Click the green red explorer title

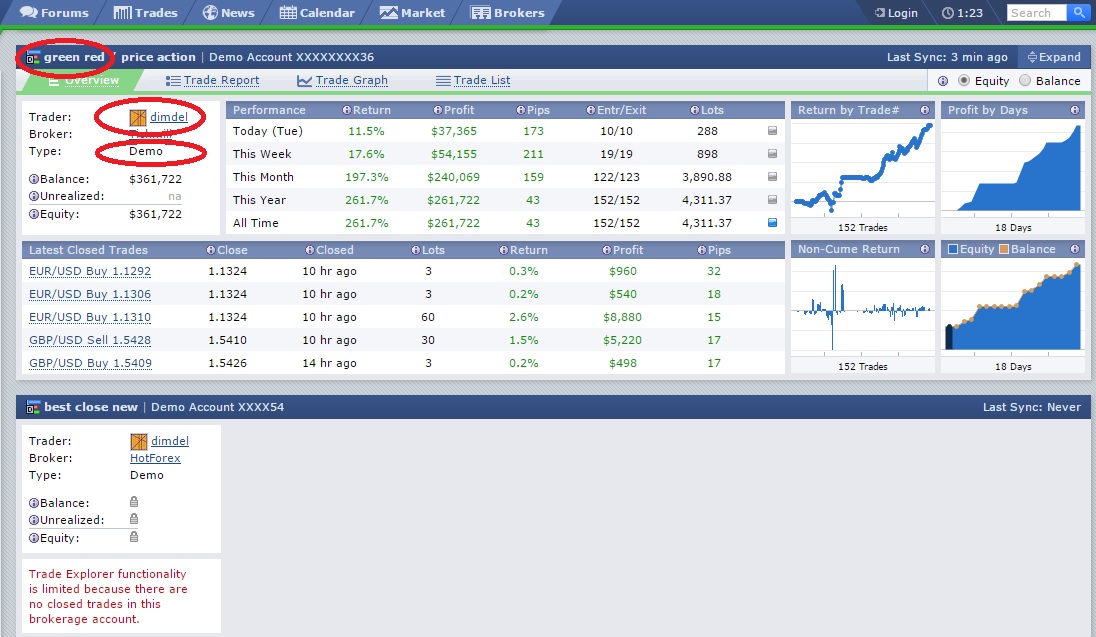point(74,57)
